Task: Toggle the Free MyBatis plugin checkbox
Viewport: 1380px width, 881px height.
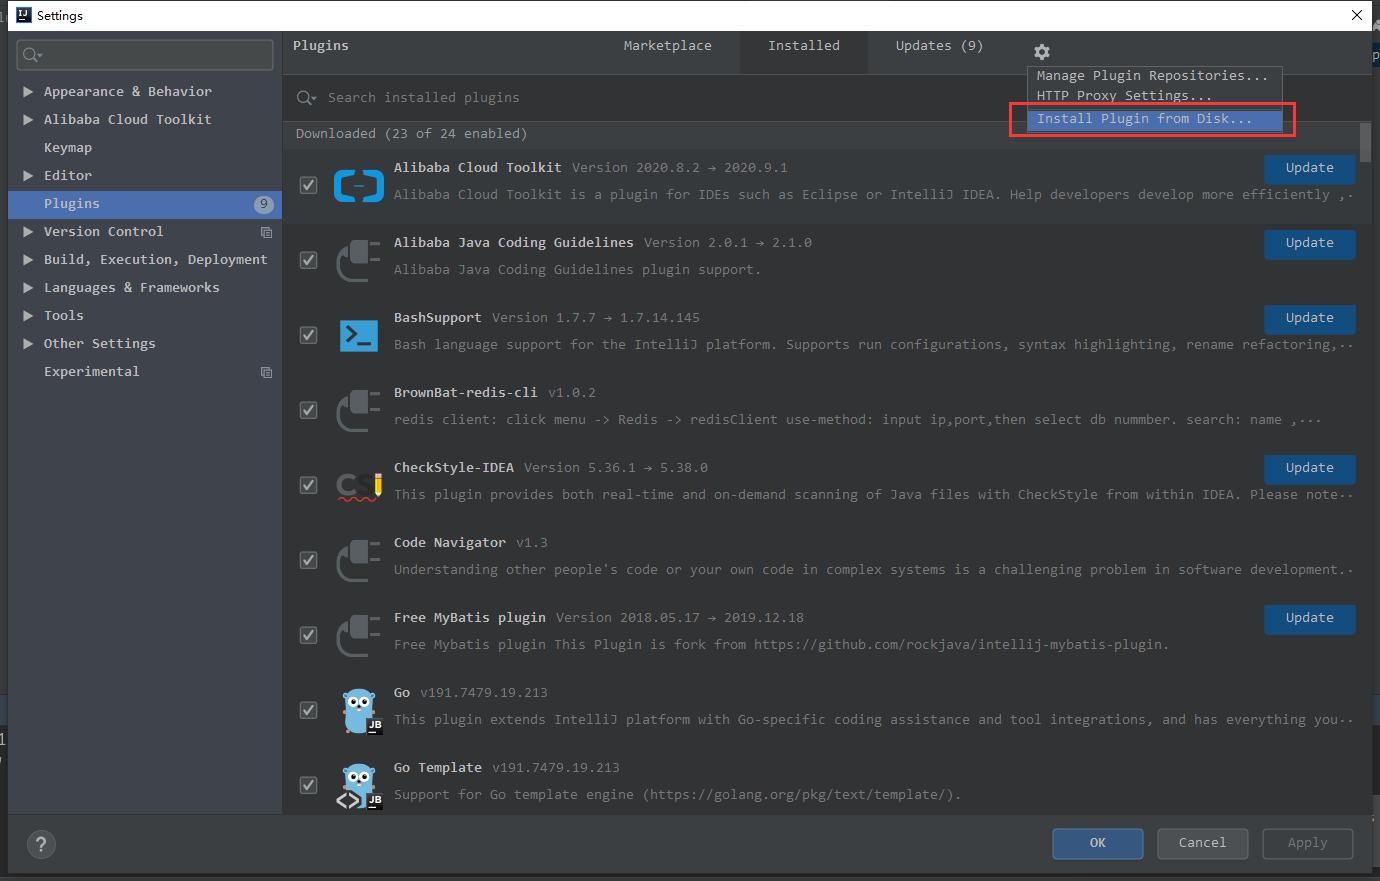Action: pyautogui.click(x=309, y=635)
